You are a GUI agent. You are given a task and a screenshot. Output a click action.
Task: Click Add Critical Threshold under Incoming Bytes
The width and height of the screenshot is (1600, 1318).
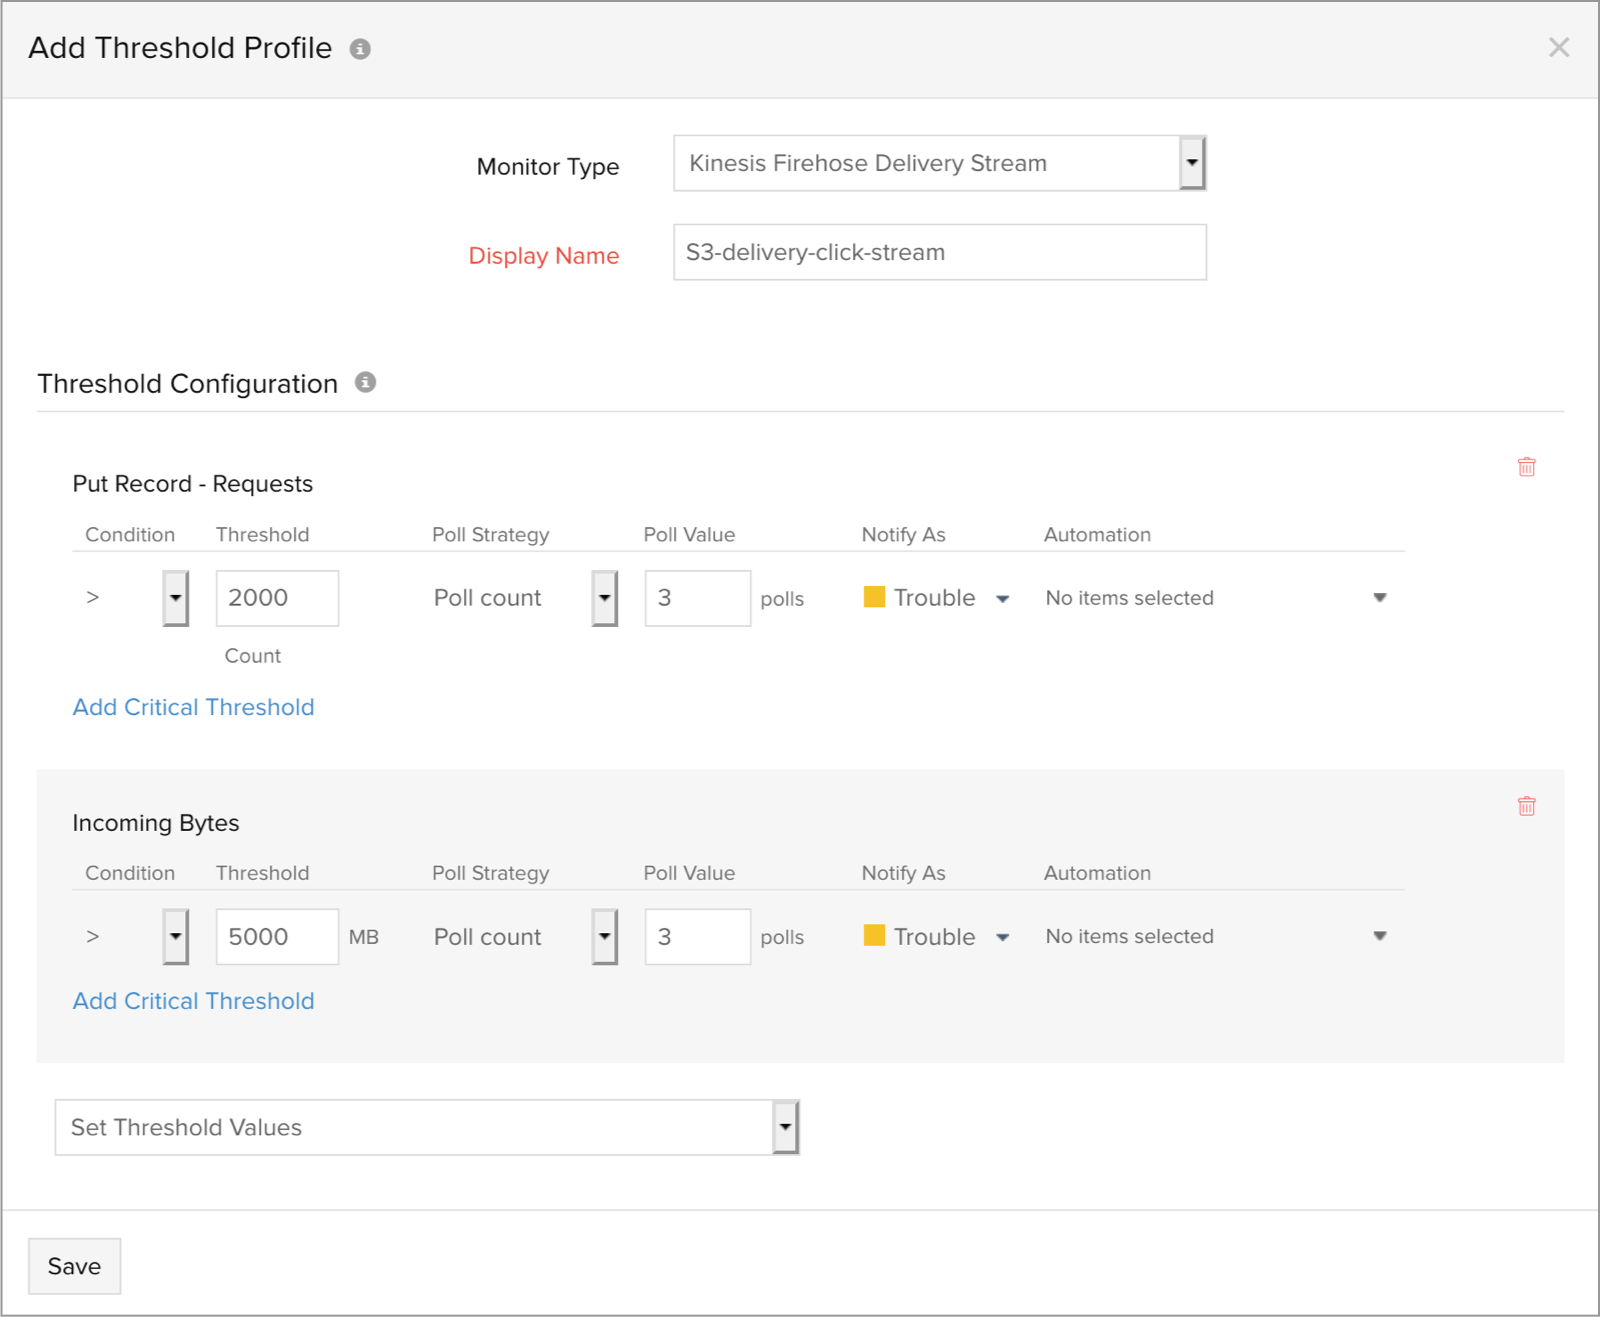(x=194, y=1001)
